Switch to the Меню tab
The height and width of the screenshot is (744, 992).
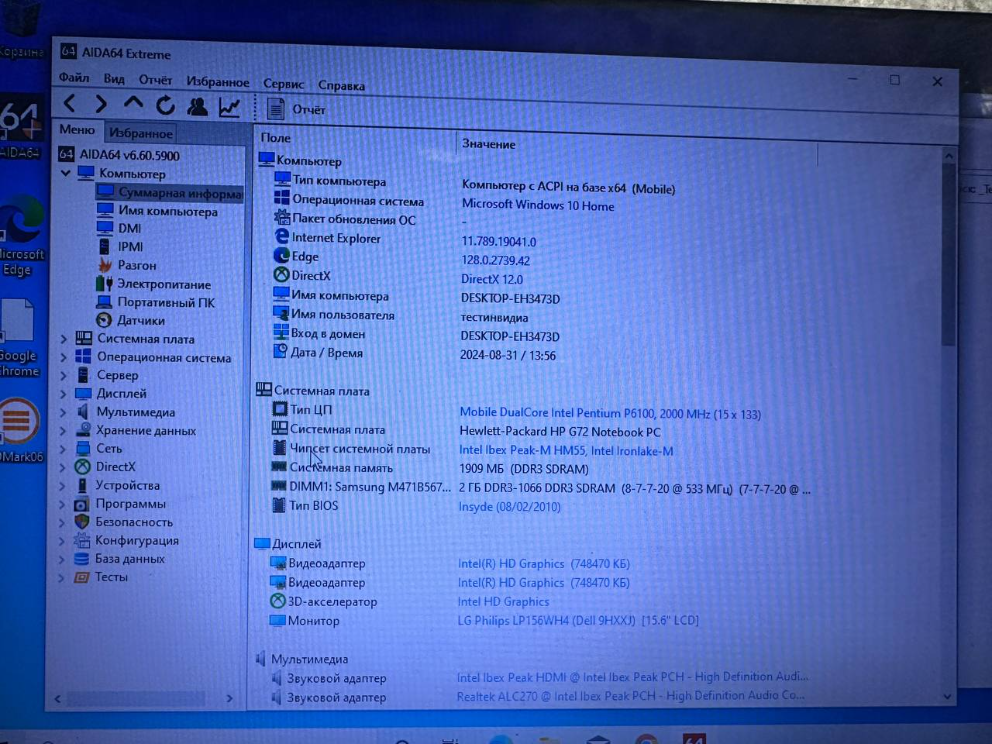tap(77, 130)
